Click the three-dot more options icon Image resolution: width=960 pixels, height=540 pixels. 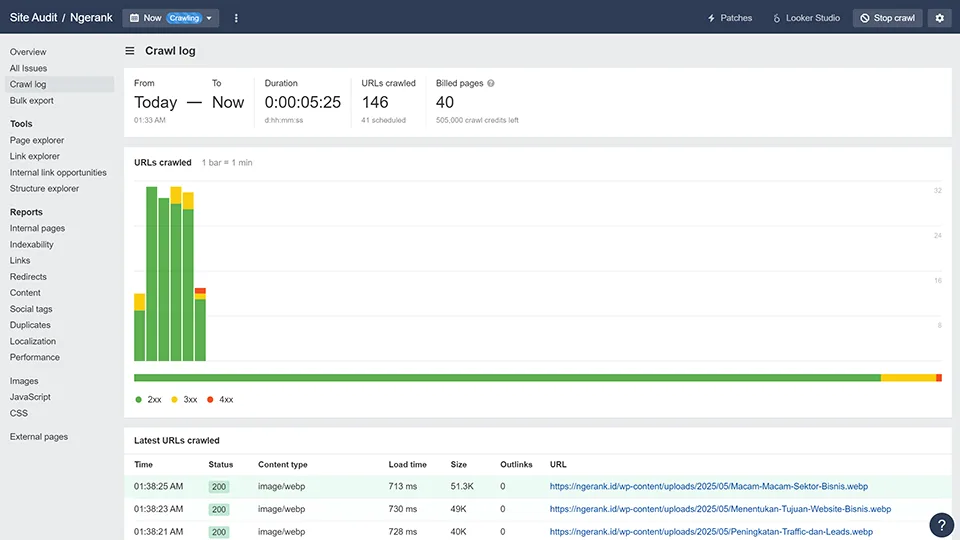(x=236, y=18)
